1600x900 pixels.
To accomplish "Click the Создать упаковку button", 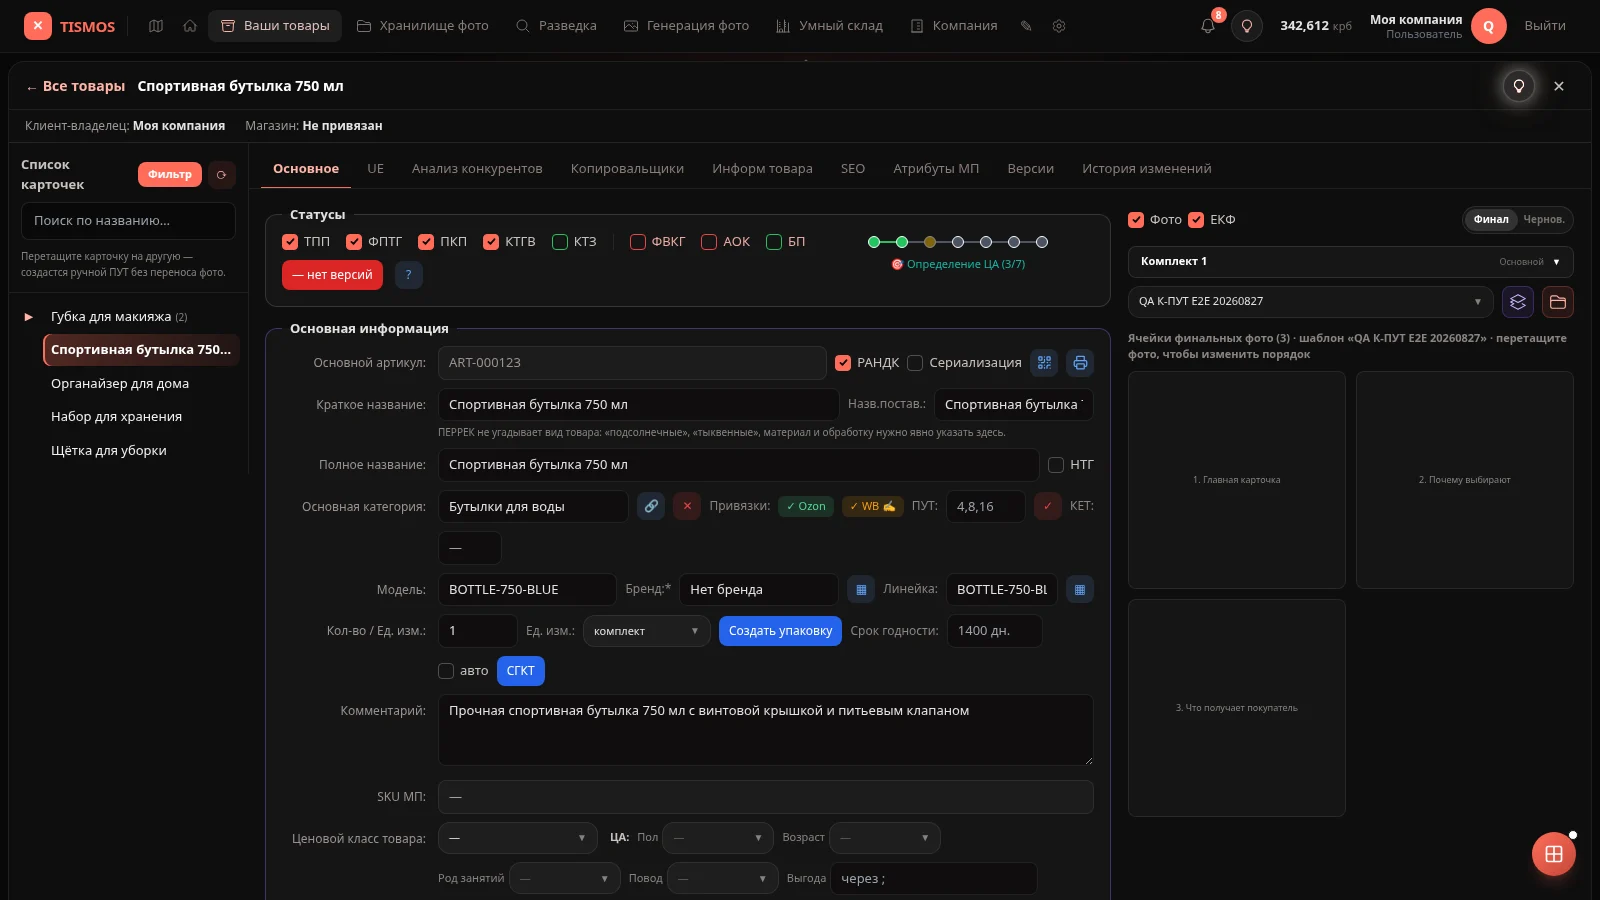I will click(781, 631).
